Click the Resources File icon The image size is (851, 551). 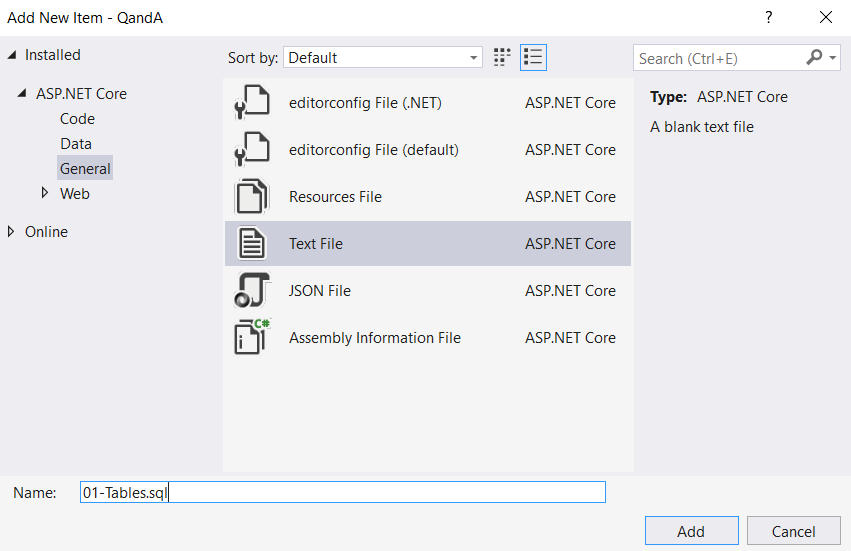tap(252, 197)
